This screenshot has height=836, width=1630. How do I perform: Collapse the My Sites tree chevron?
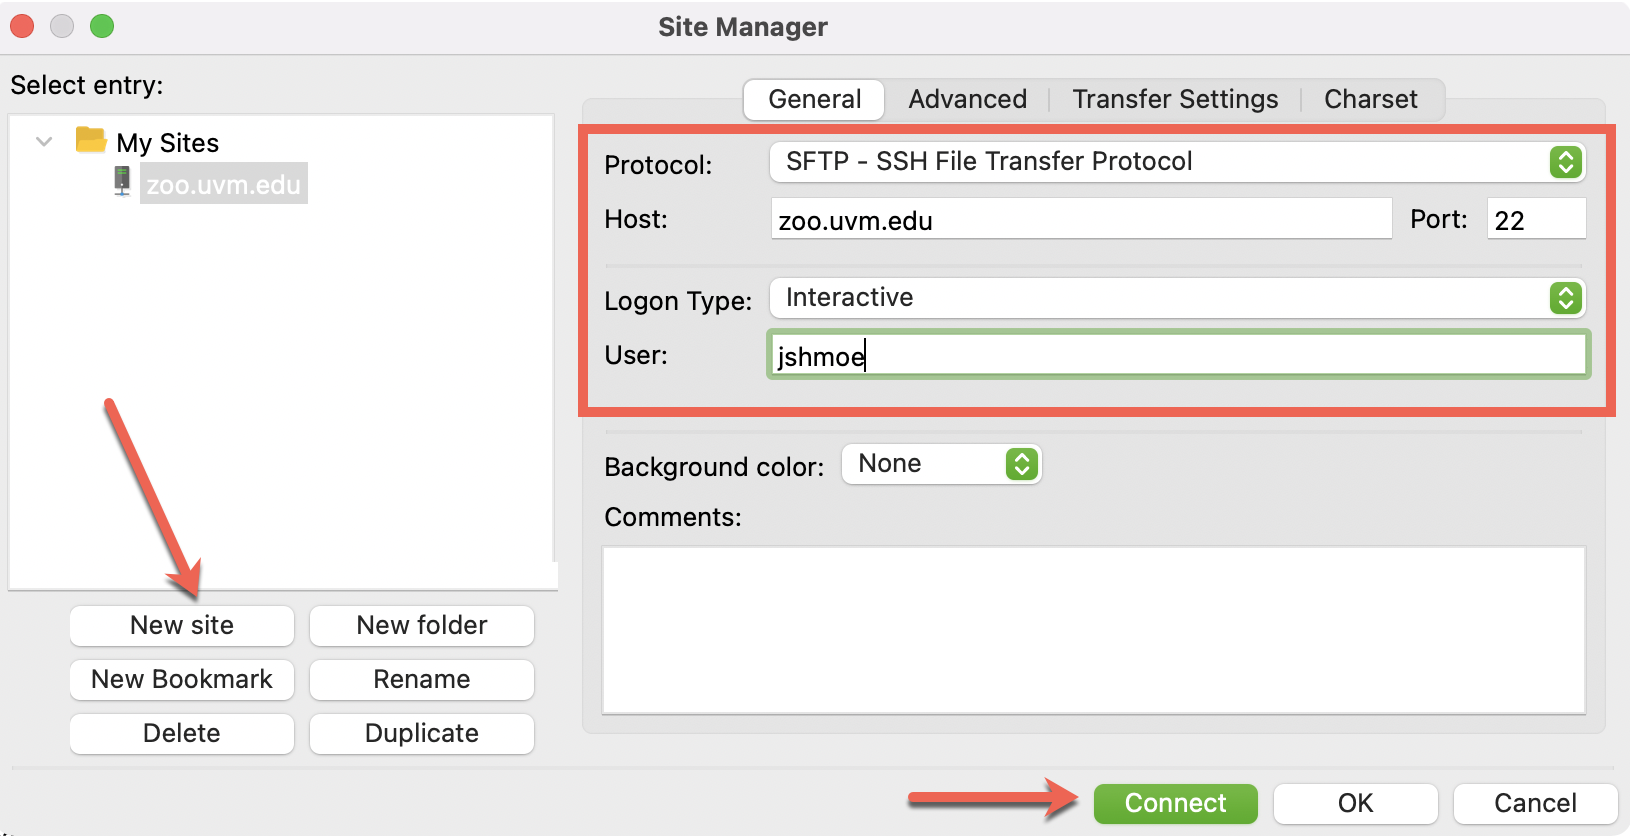(x=44, y=142)
